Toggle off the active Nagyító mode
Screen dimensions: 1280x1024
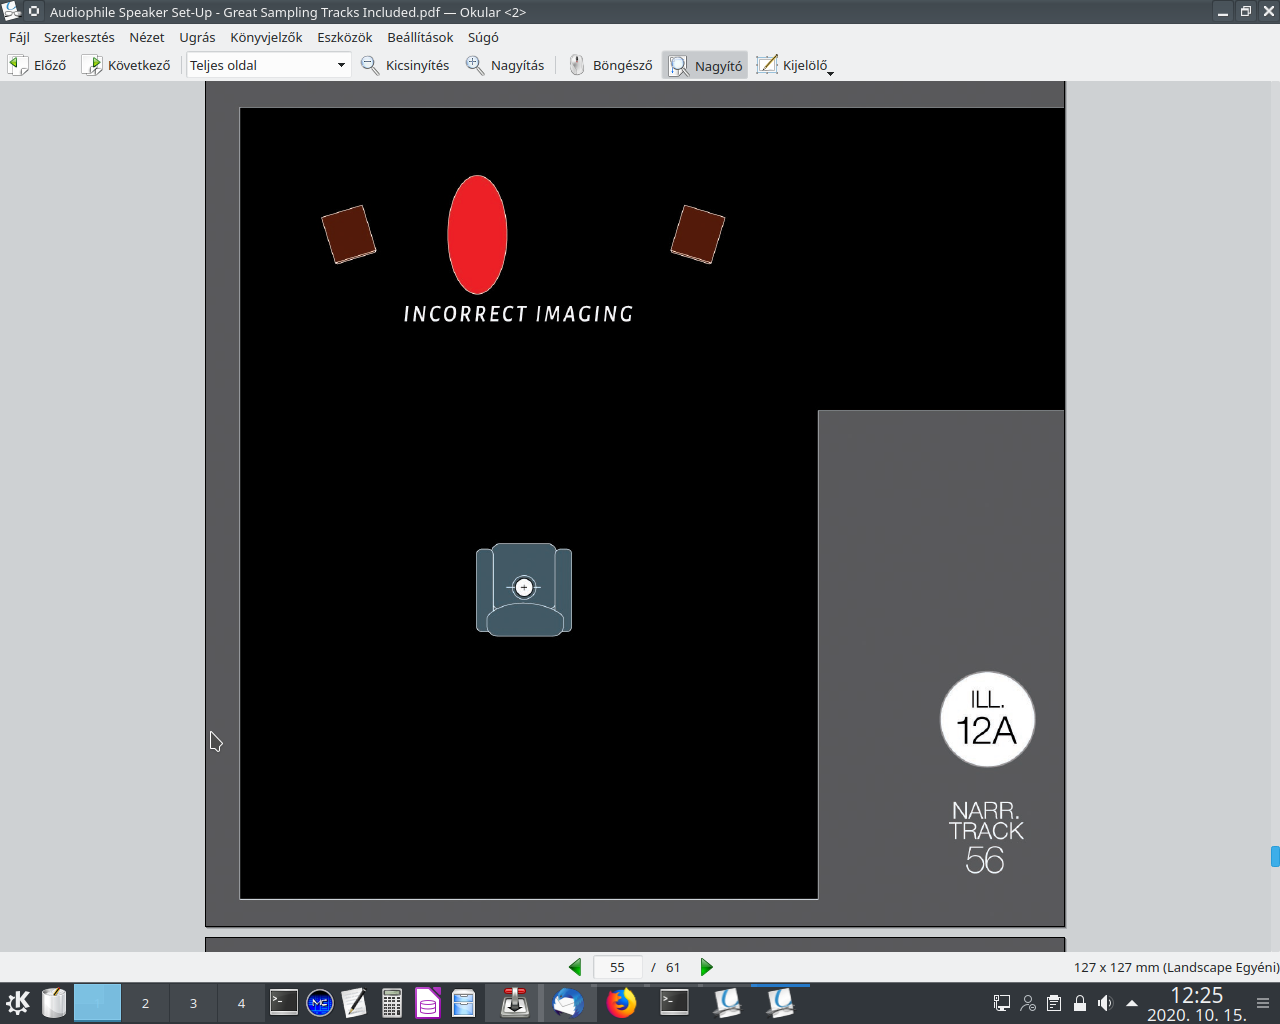[x=704, y=64]
